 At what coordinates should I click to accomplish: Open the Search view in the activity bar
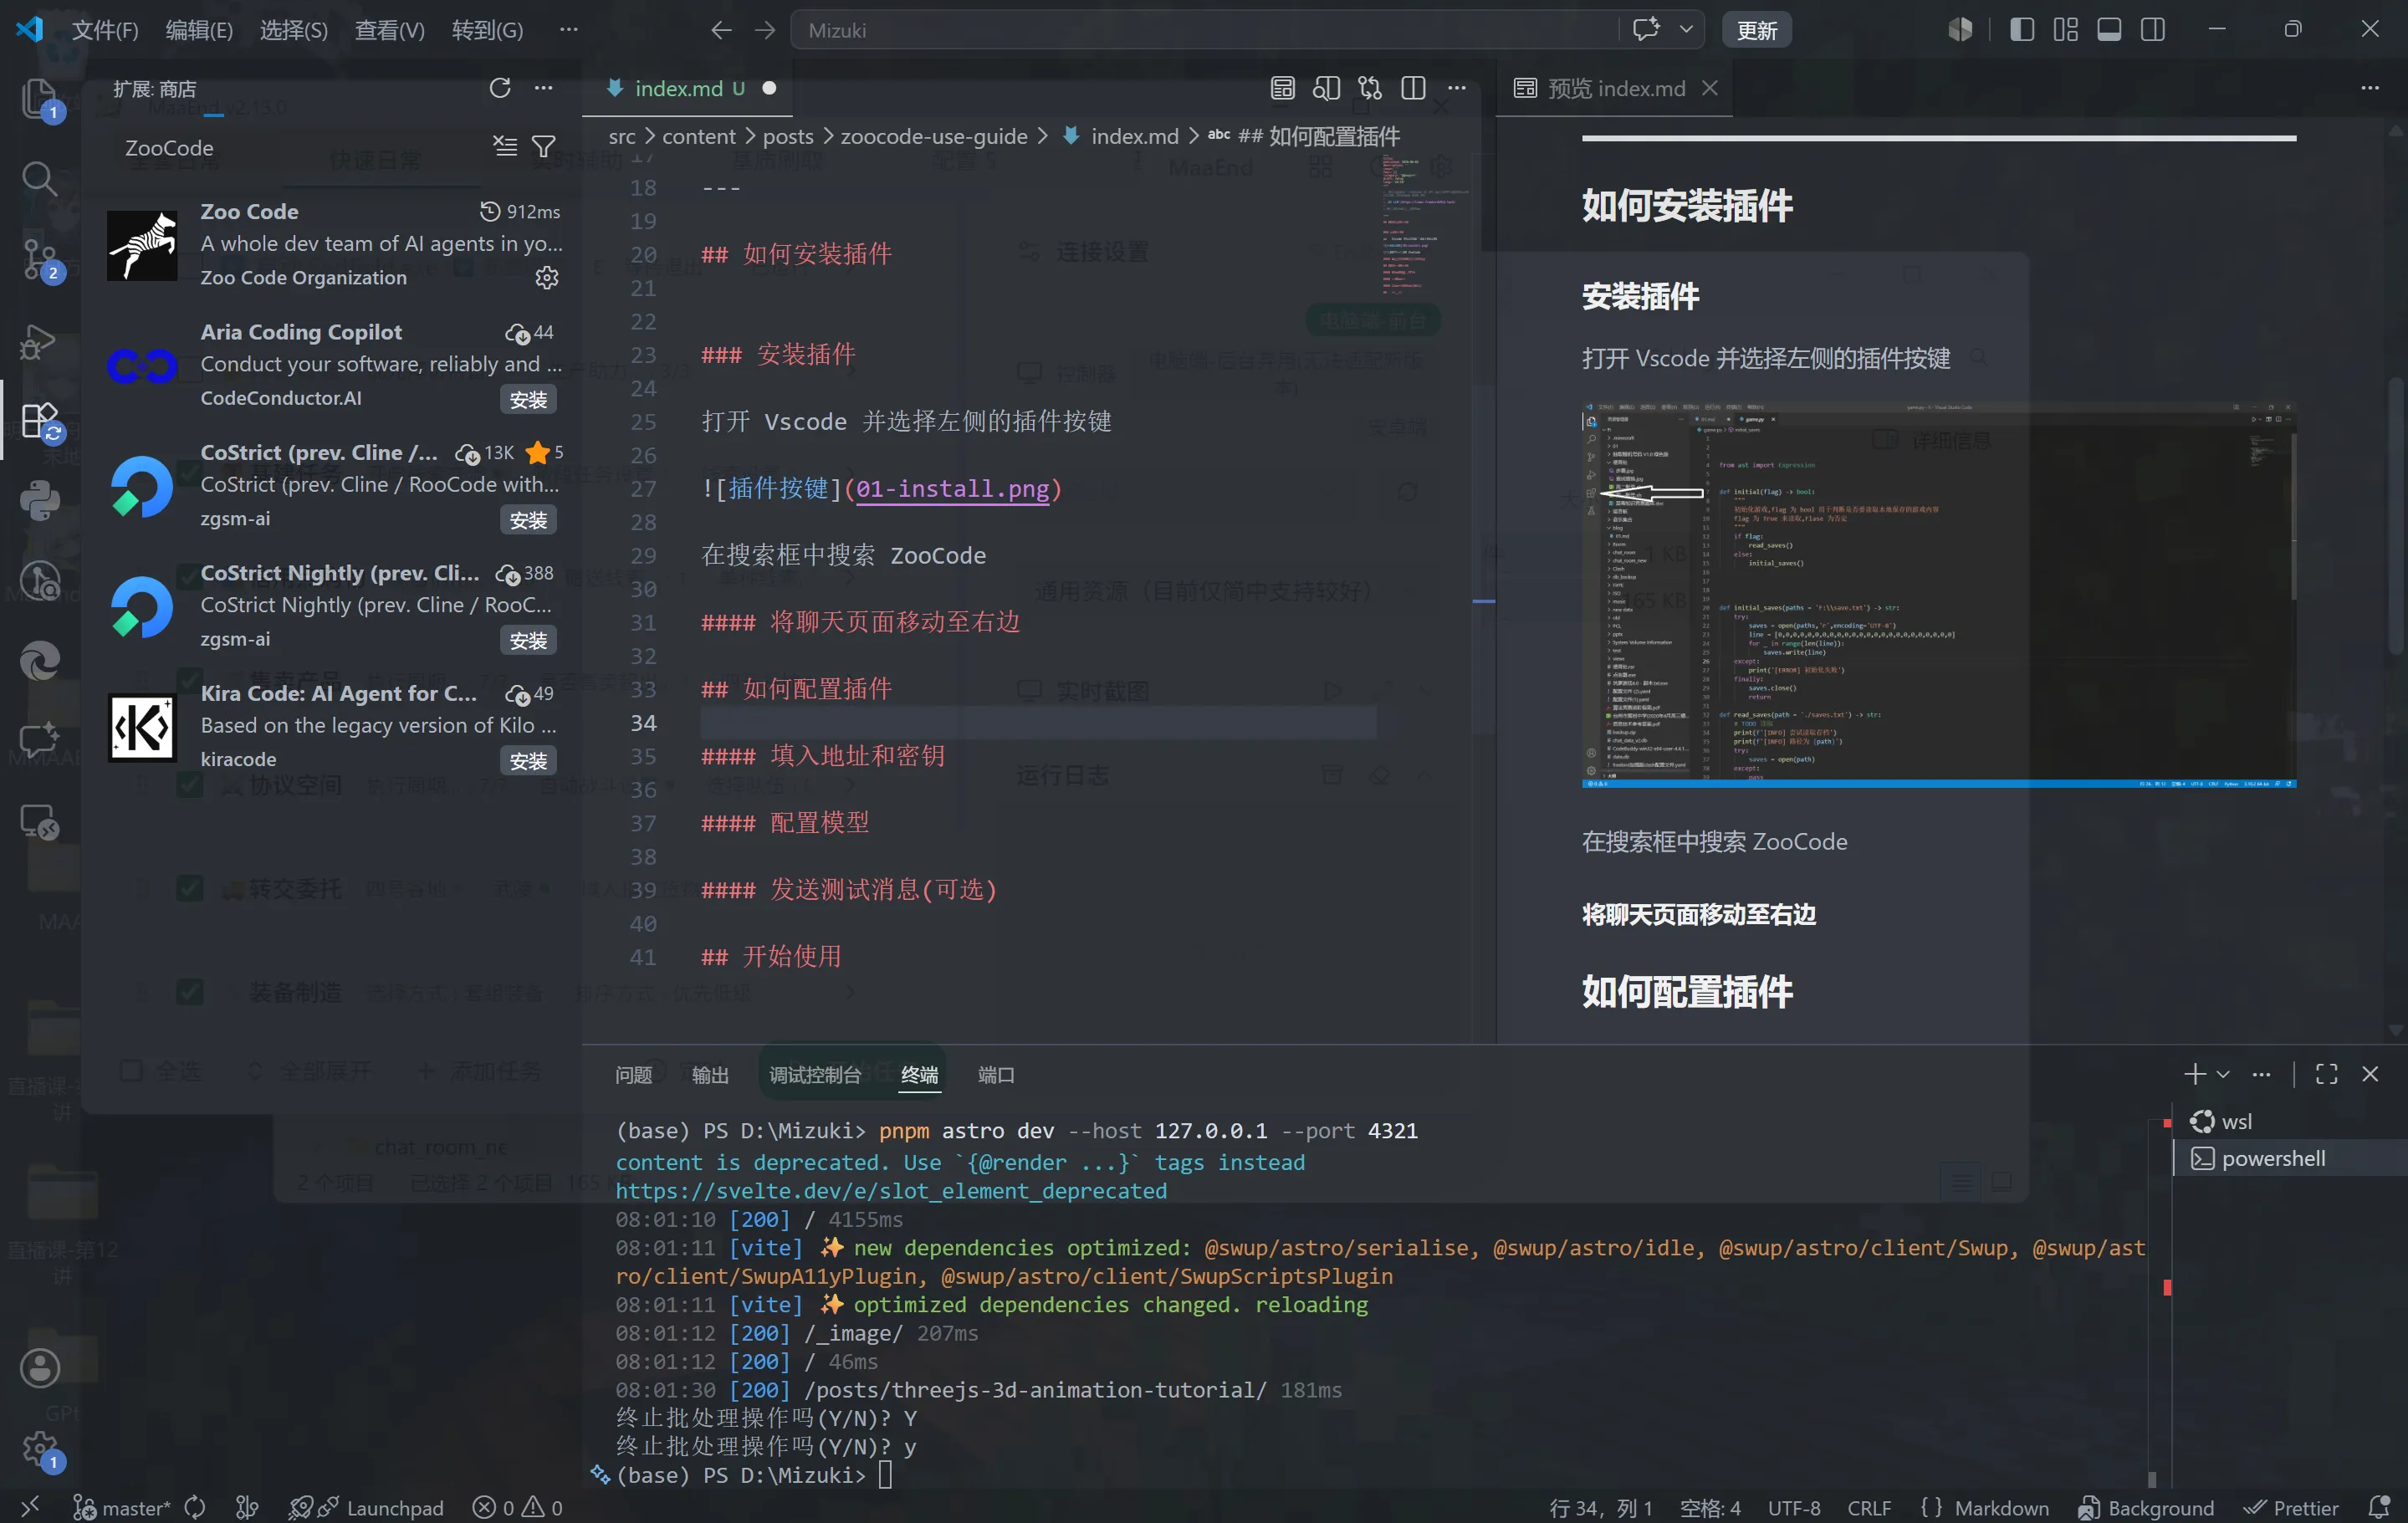point(40,179)
